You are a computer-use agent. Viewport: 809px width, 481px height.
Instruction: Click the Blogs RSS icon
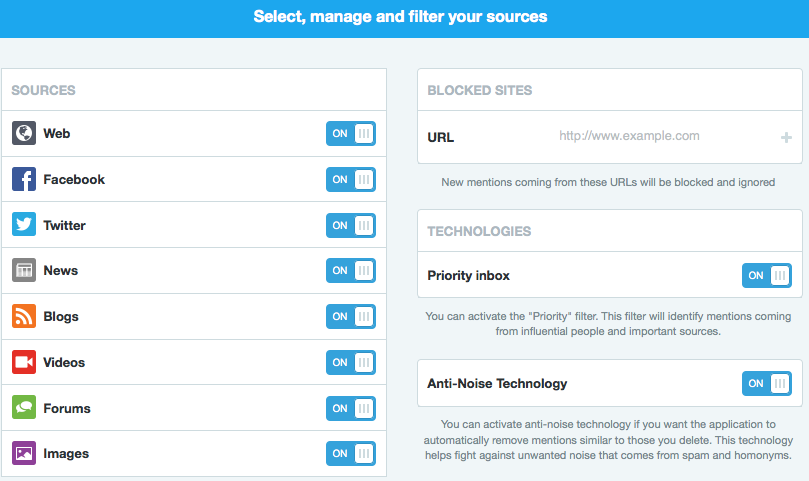(24, 316)
